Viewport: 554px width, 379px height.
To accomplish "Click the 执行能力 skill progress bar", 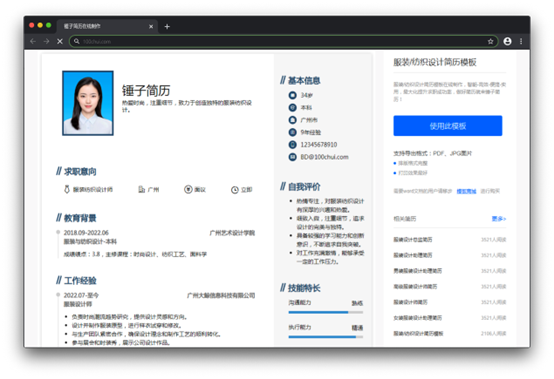I will (x=325, y=337).
